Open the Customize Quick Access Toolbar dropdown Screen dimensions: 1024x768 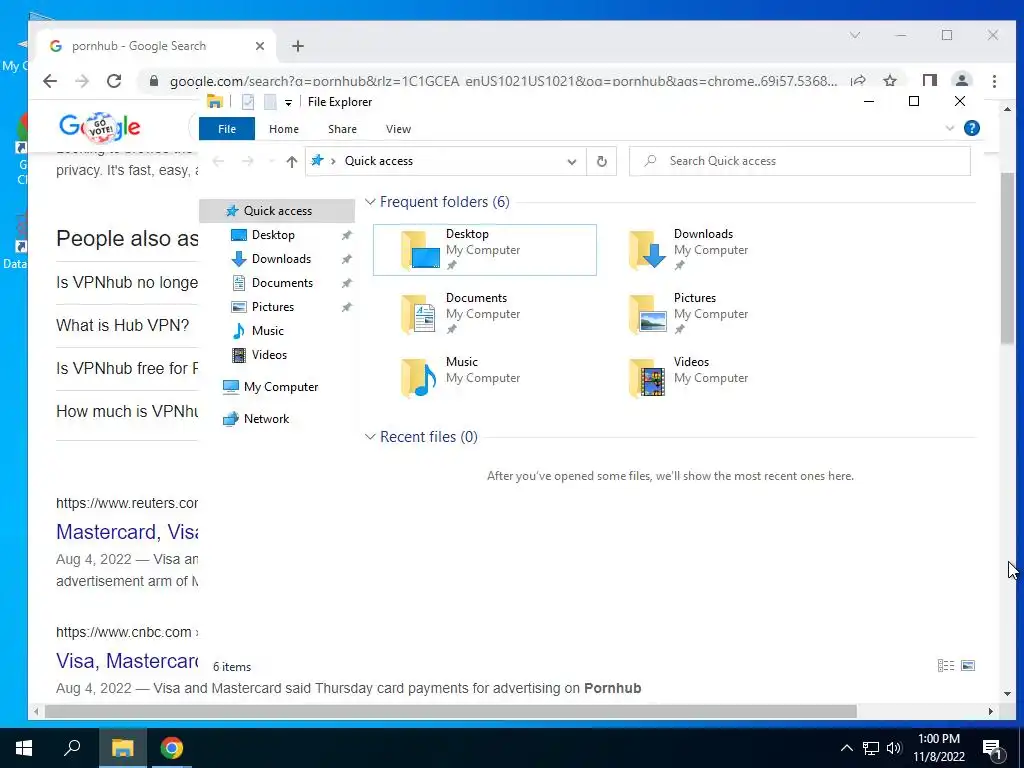[288, 103]
